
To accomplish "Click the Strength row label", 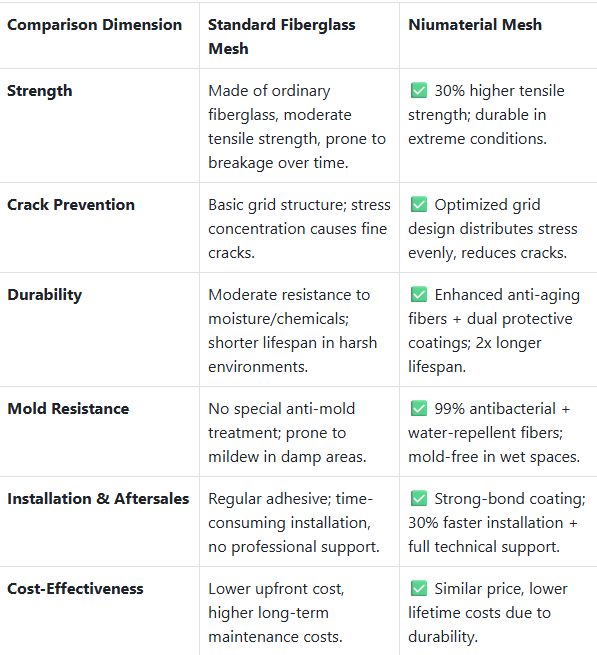I will [40, 91].
